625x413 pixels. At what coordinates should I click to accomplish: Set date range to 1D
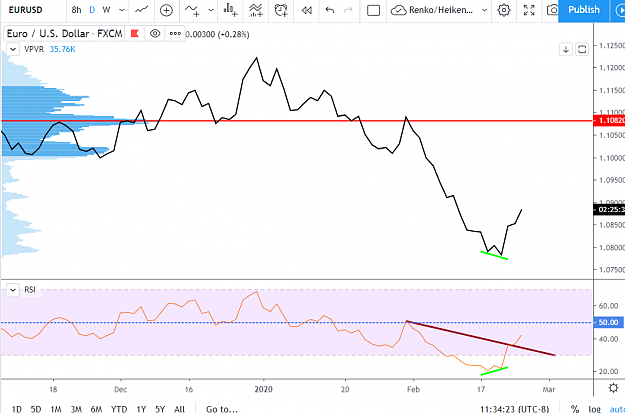click(x=17, y=409)
